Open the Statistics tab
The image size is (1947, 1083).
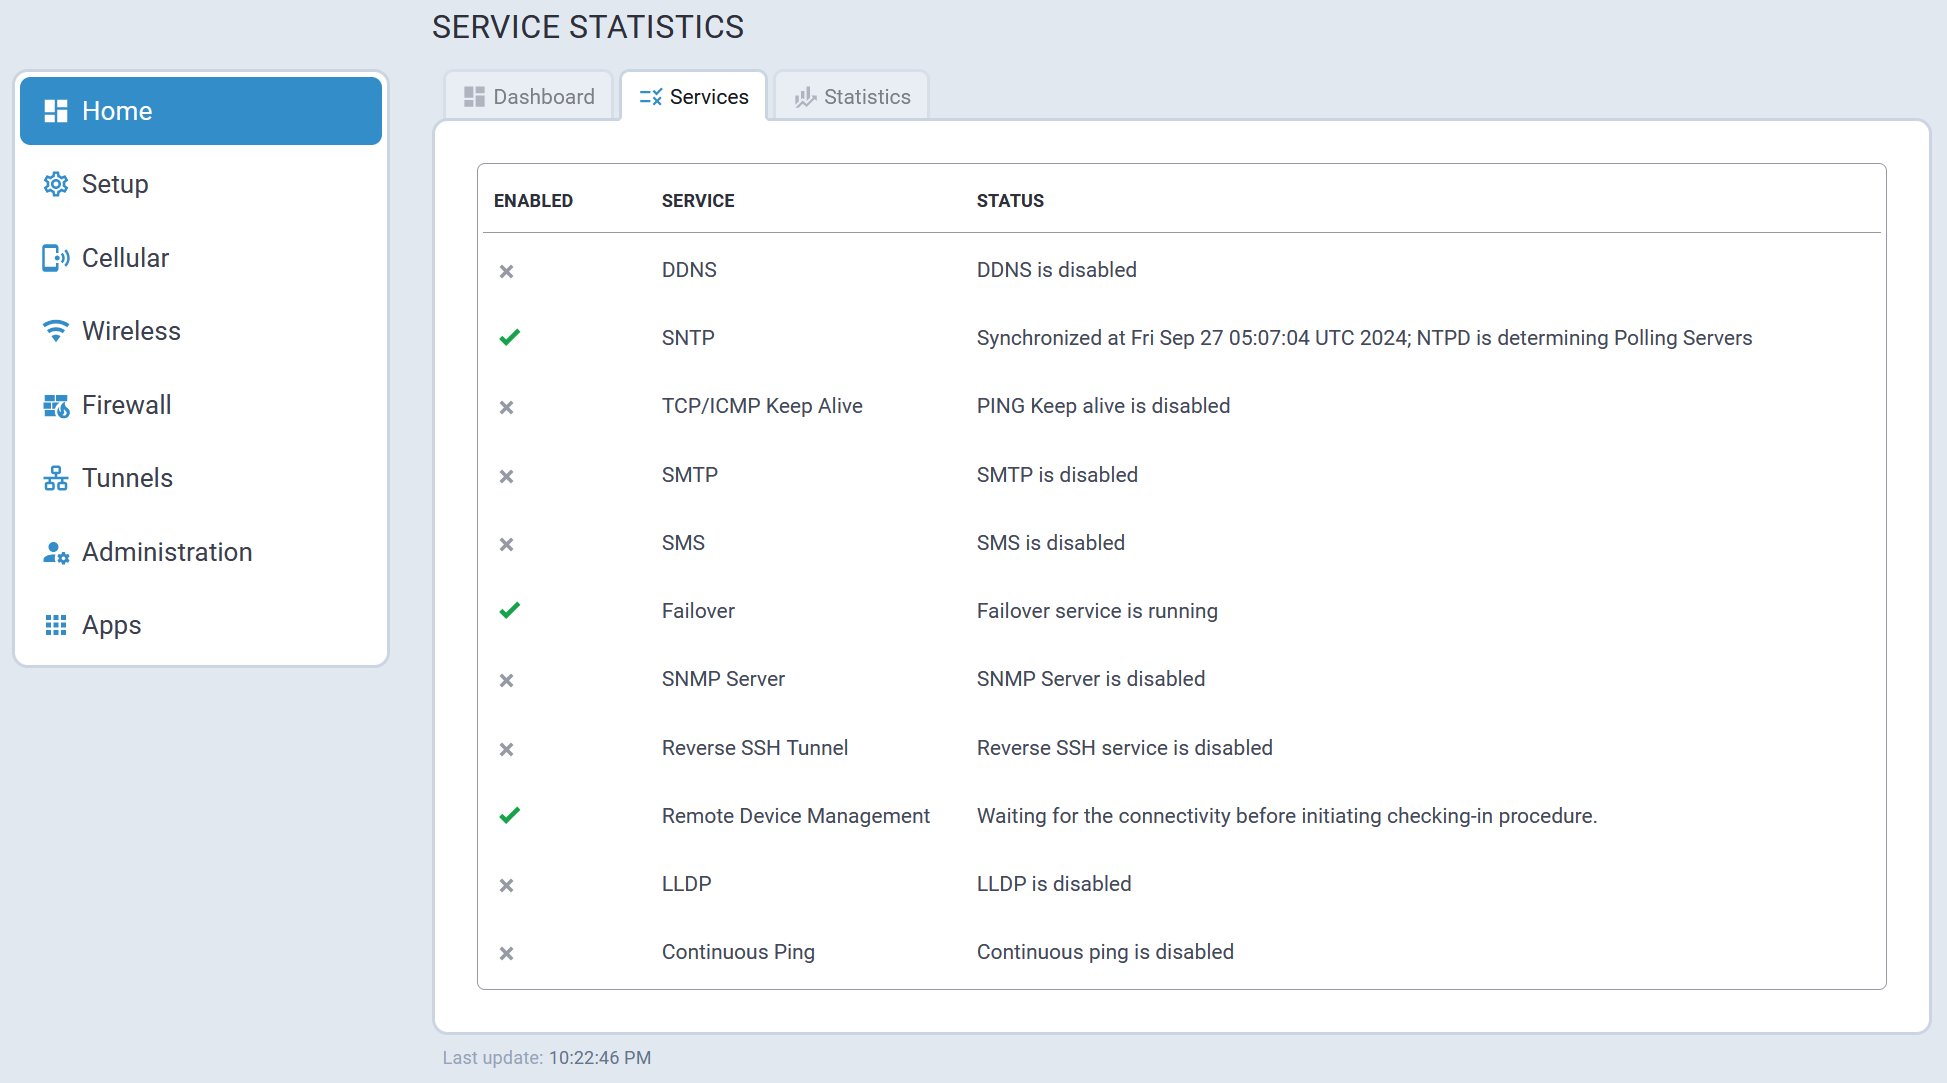pos(852,97)
